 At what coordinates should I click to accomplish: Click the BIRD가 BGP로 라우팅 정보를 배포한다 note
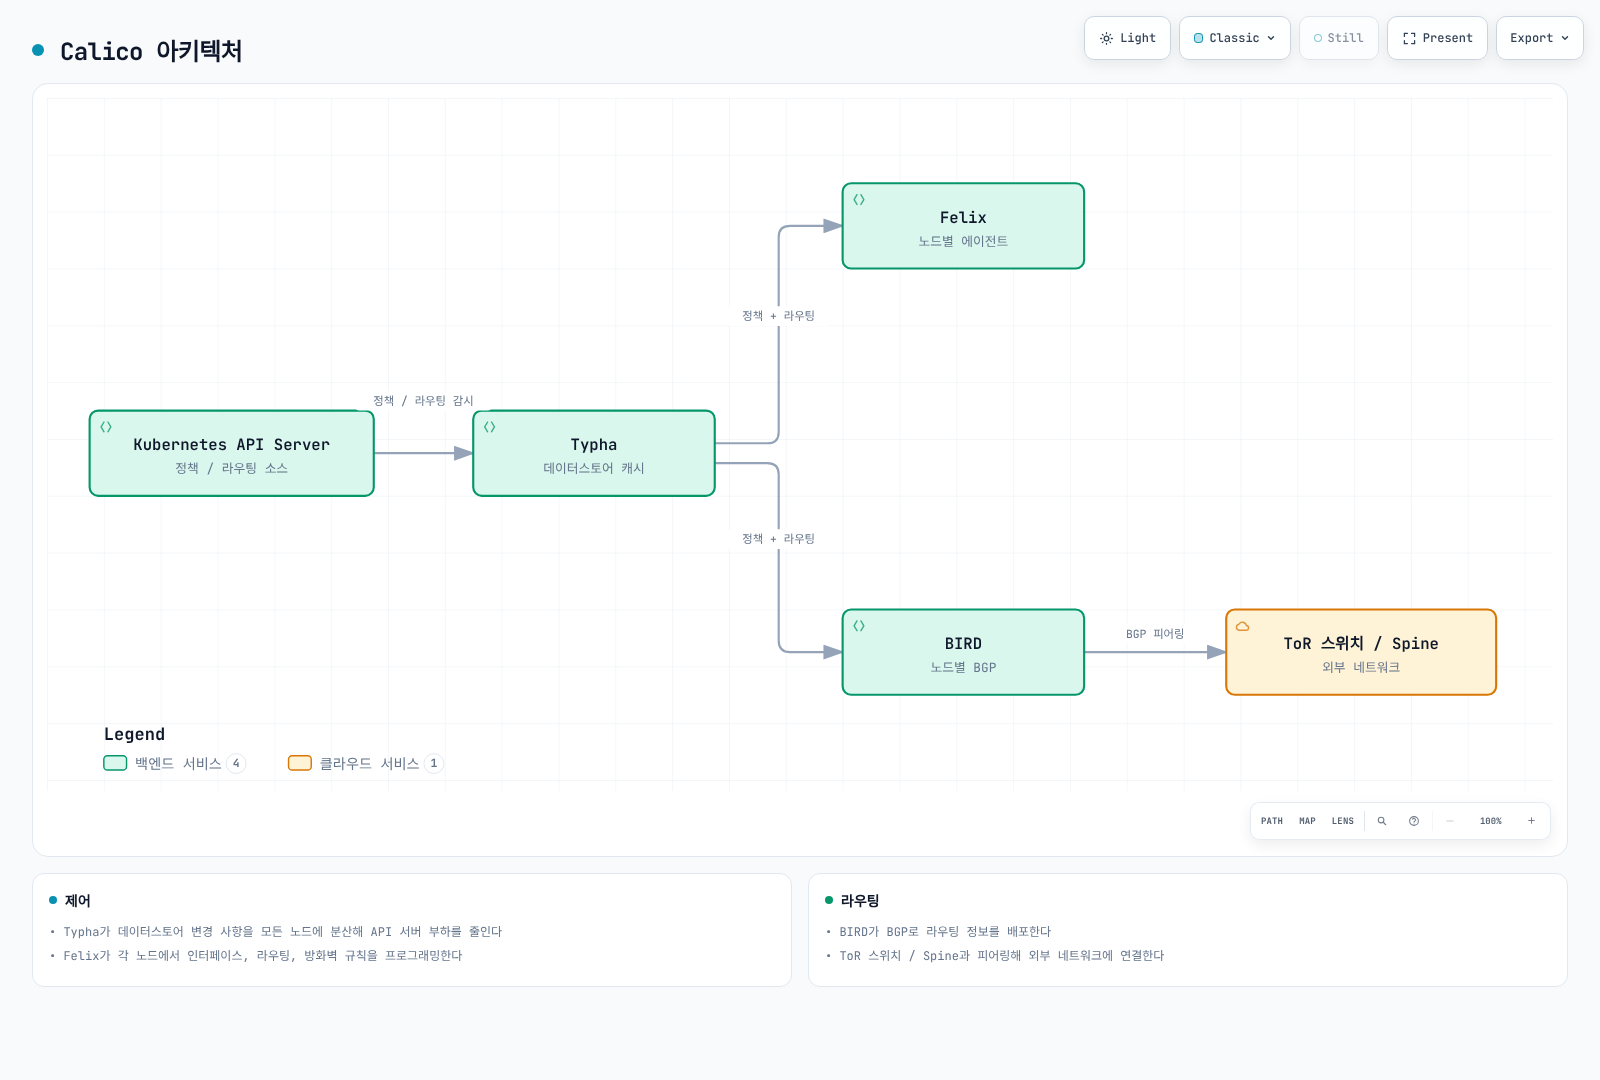(x=945, y=931)
